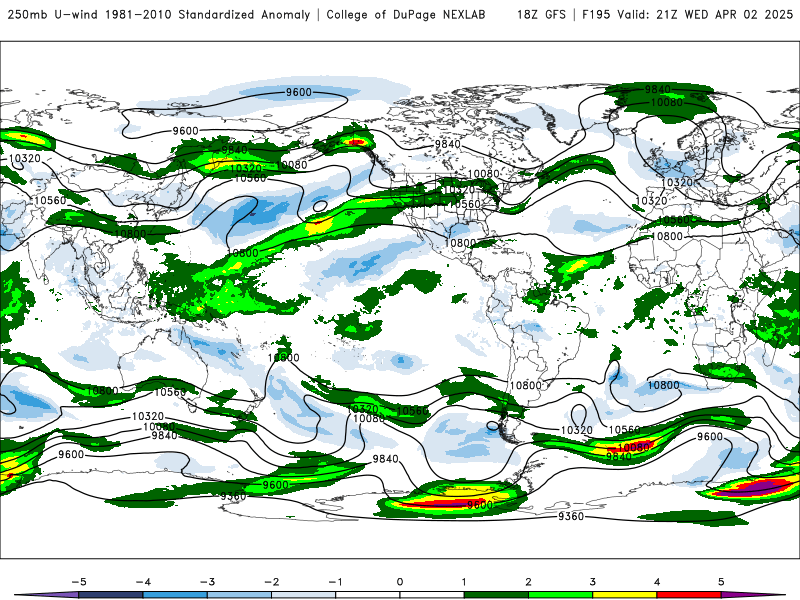Click the bright green swatch between 2 and 3
Screen dimensions: 800x600
[560, 595]
